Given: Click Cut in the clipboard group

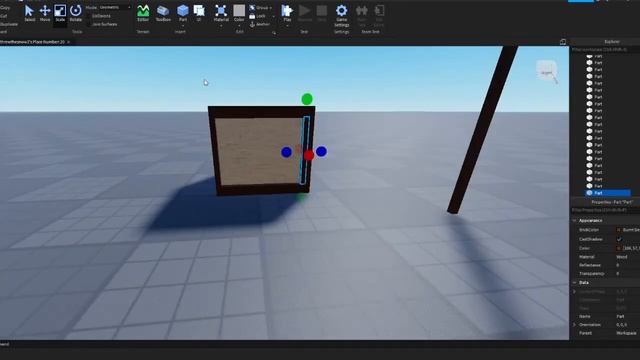Looking at the screenshot, I should pos(3,16).
